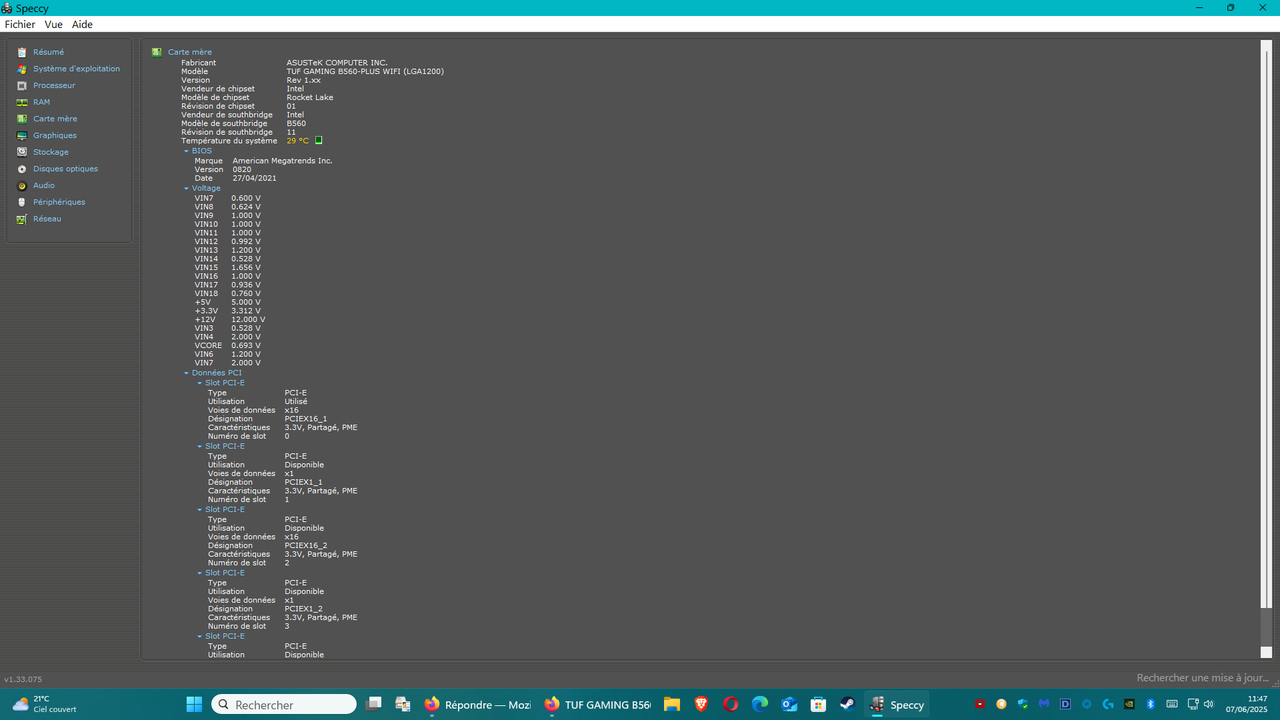This screenshot has width=1280, height=720.
Task: Click the scrollbar down arrow
Action: [x=1266, y=652]
